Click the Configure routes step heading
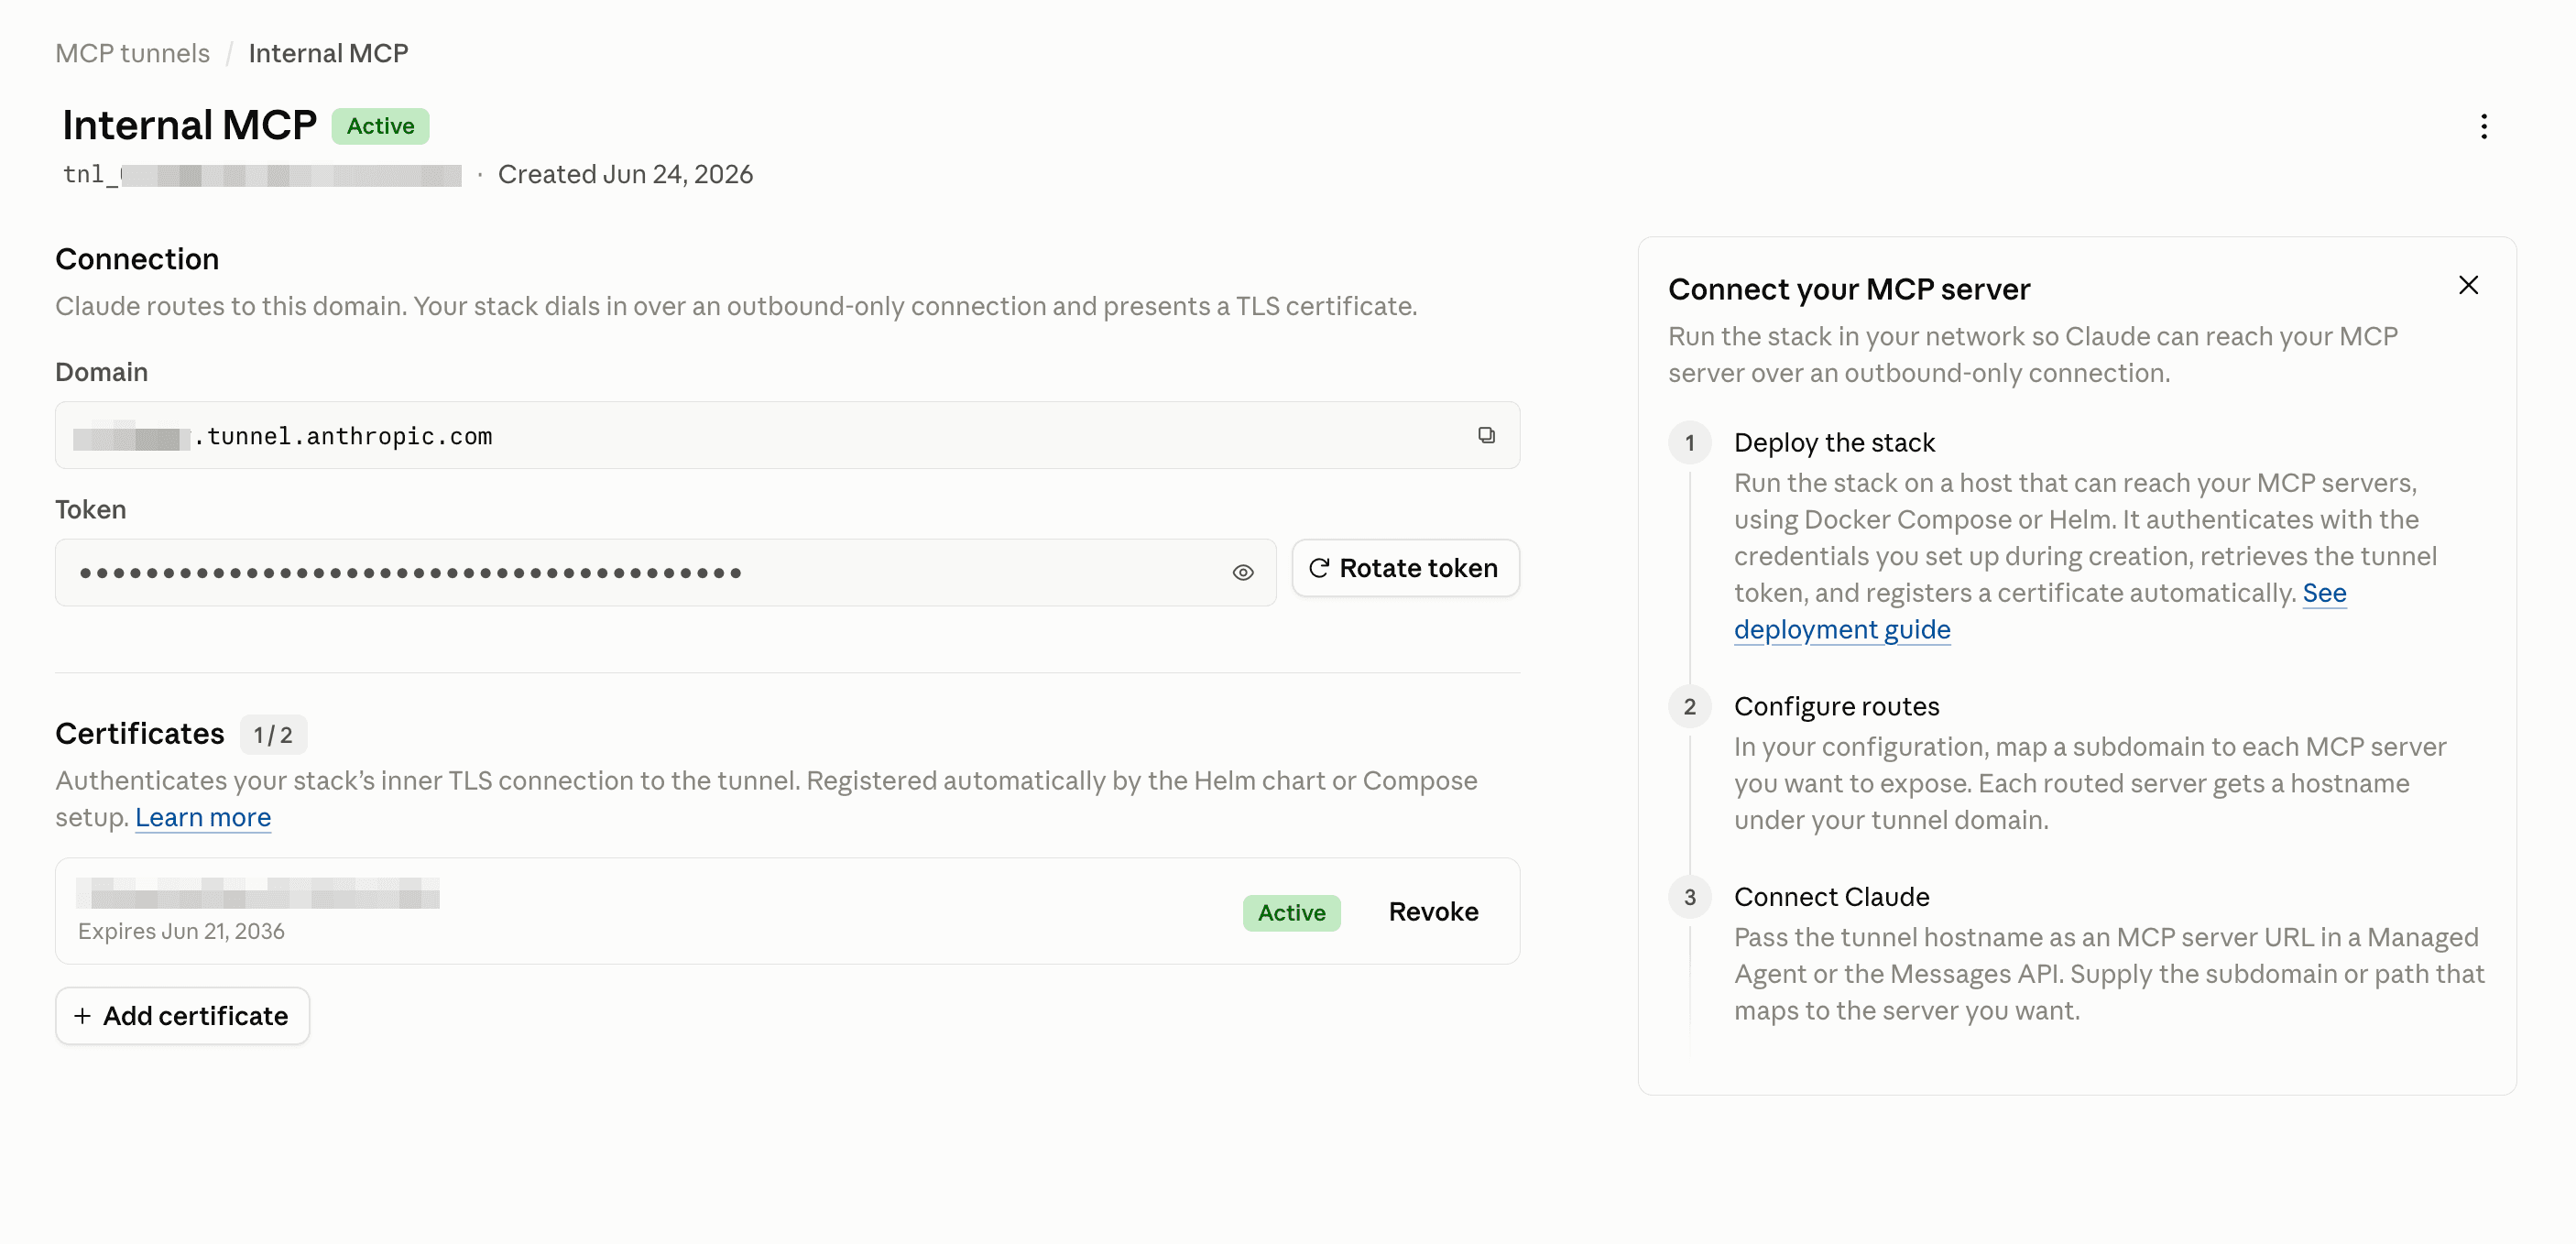2576x1244 pixels. [x=1836, y=706]
